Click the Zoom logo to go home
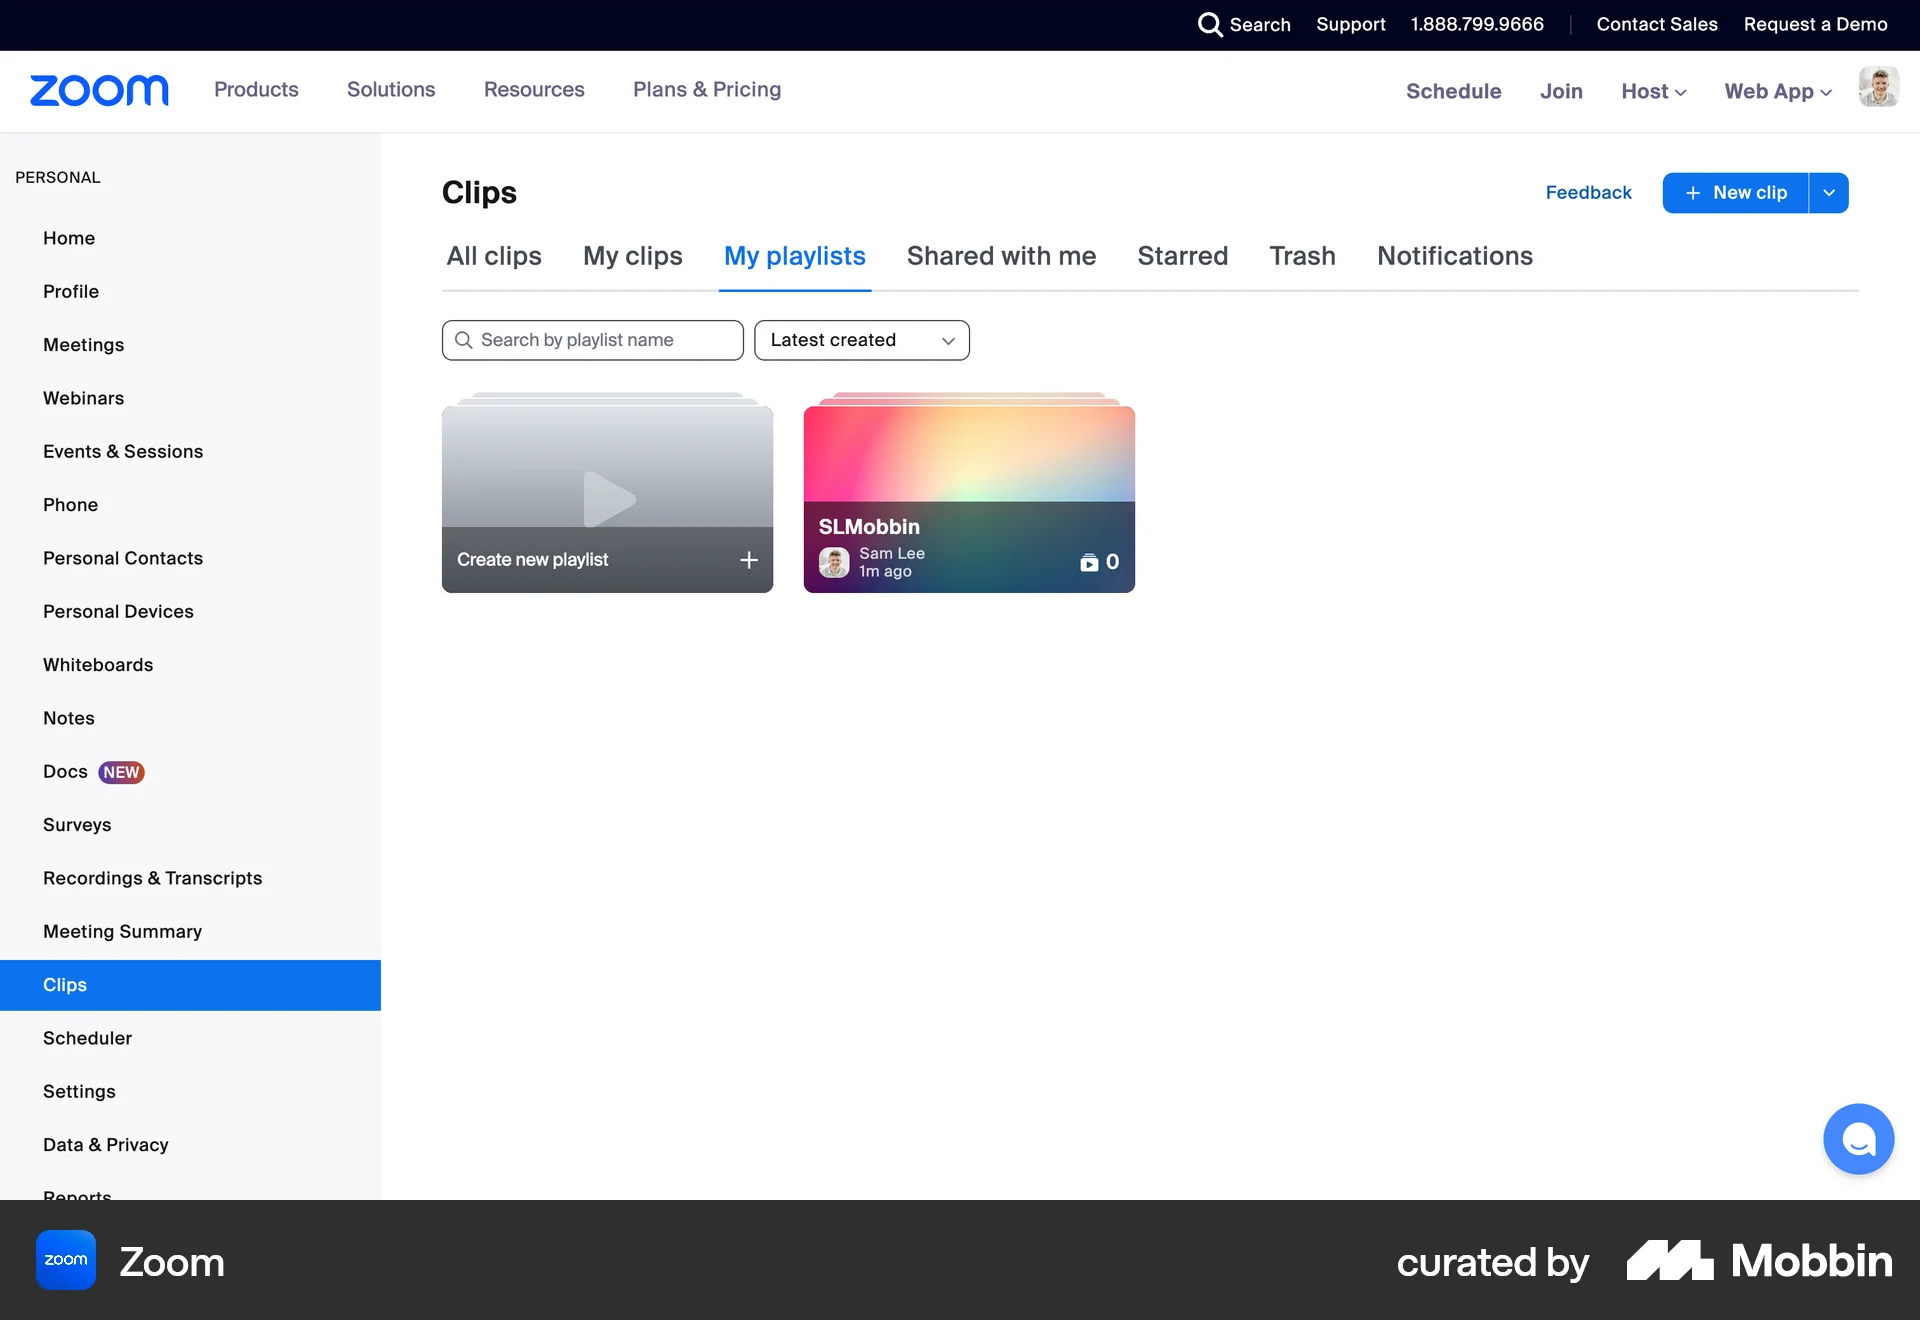This screenshot has height=1320, width=1920. tap(98, 90)
